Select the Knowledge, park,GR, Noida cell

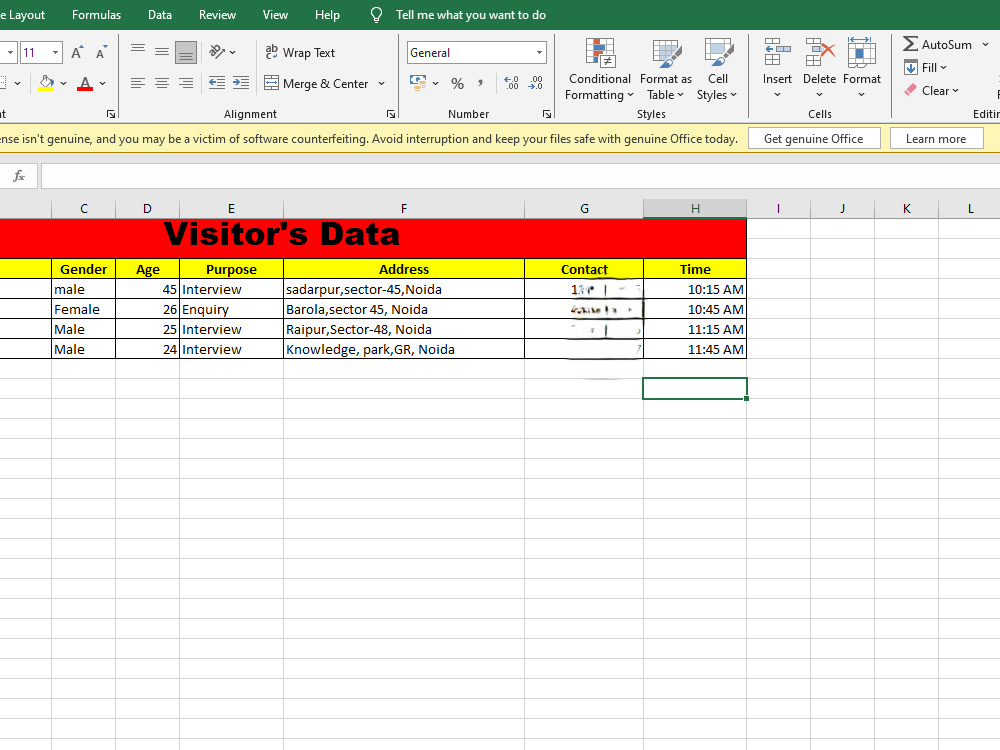[x=404, y=349]
